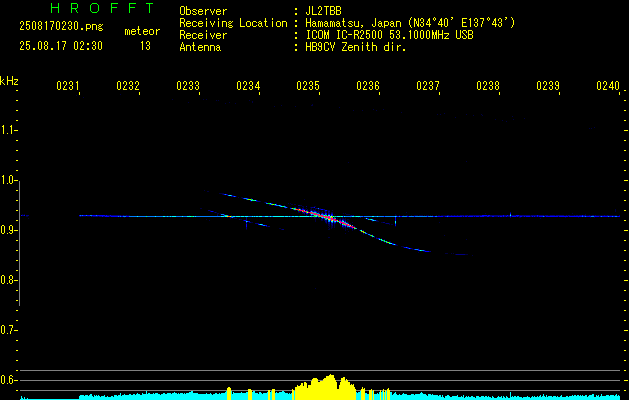Click the 0.6 kHz axis label

[8, 380]
